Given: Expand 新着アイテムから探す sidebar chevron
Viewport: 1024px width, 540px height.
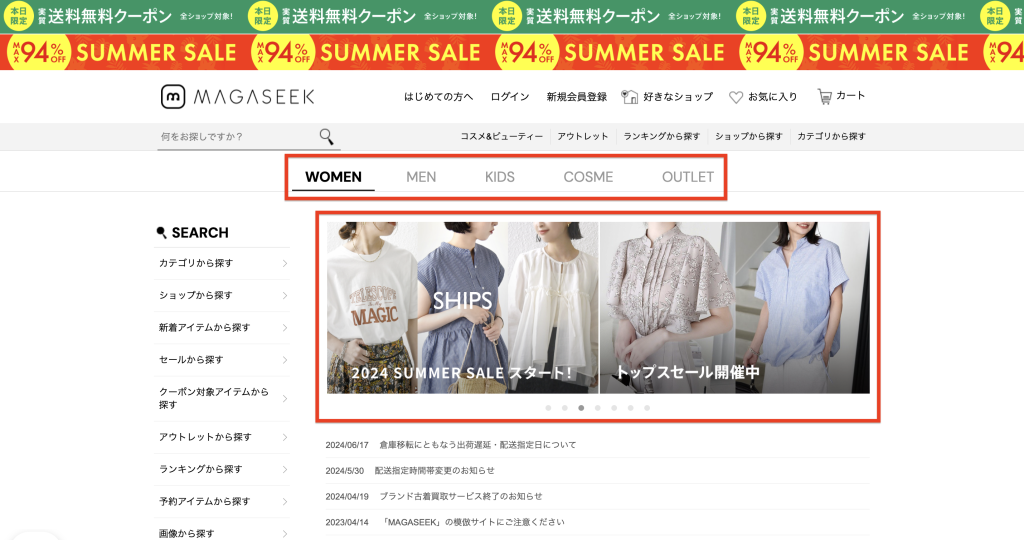Looking at the screenshot, I should (285, 328).
